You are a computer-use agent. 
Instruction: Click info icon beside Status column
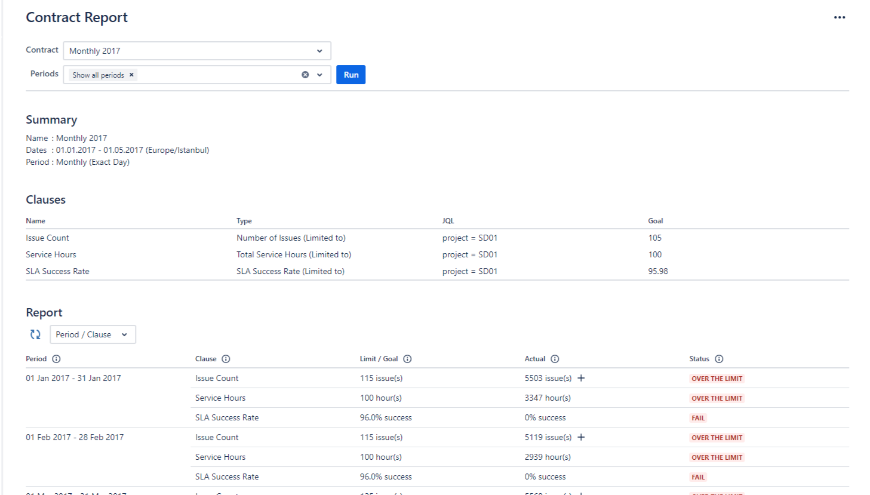point(719,359)
